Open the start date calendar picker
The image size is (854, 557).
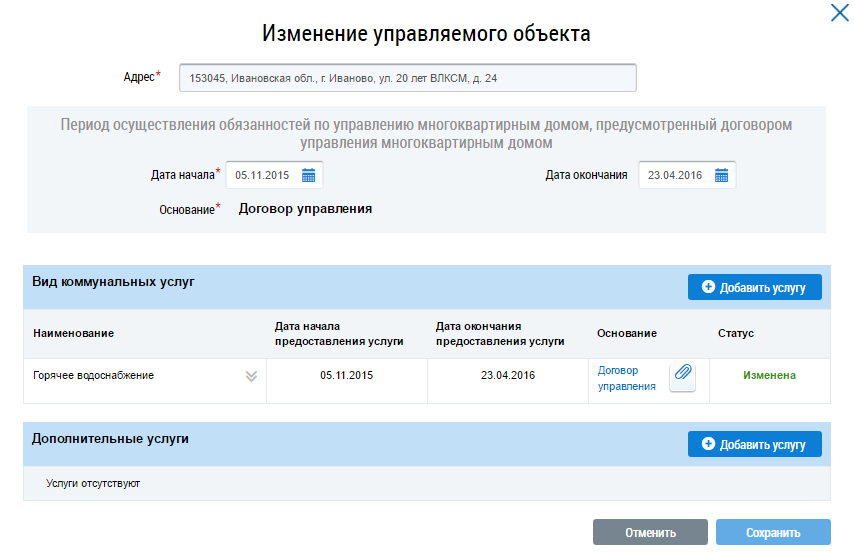point(308,175)
